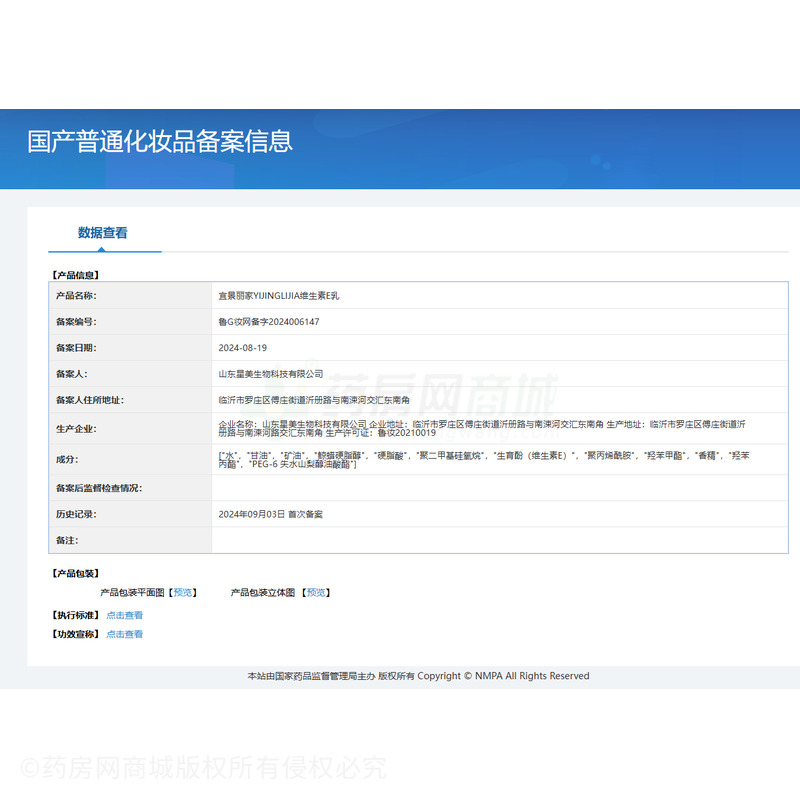Click the 备案人 value 山东星美生物科技有限公司

(x=271, y=374)
